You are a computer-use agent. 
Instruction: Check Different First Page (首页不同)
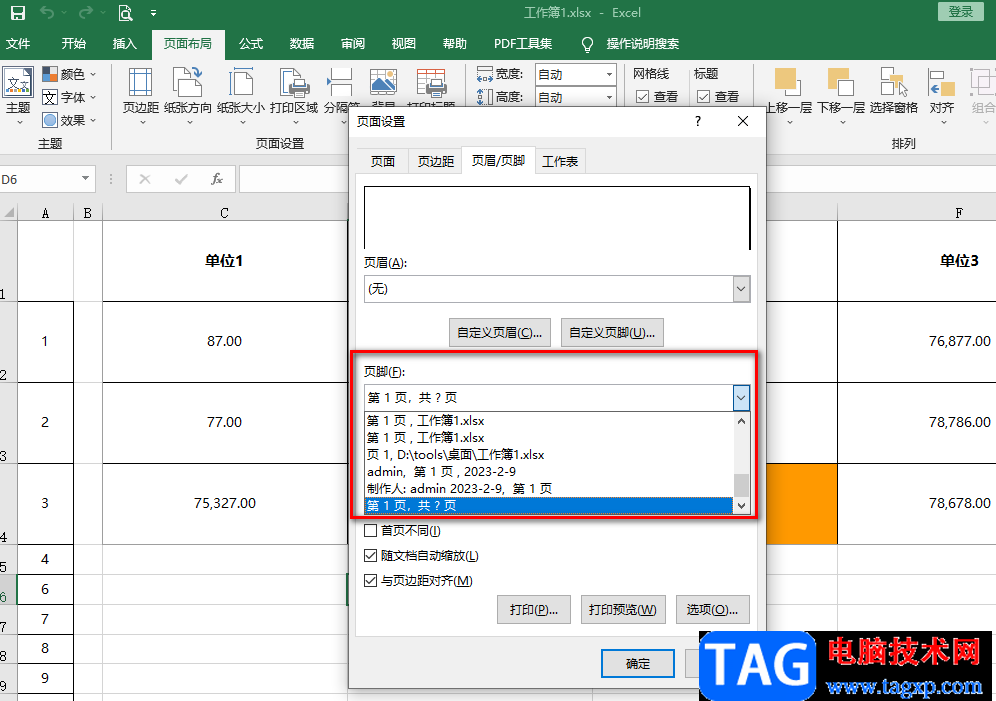[x=370, y=530]
